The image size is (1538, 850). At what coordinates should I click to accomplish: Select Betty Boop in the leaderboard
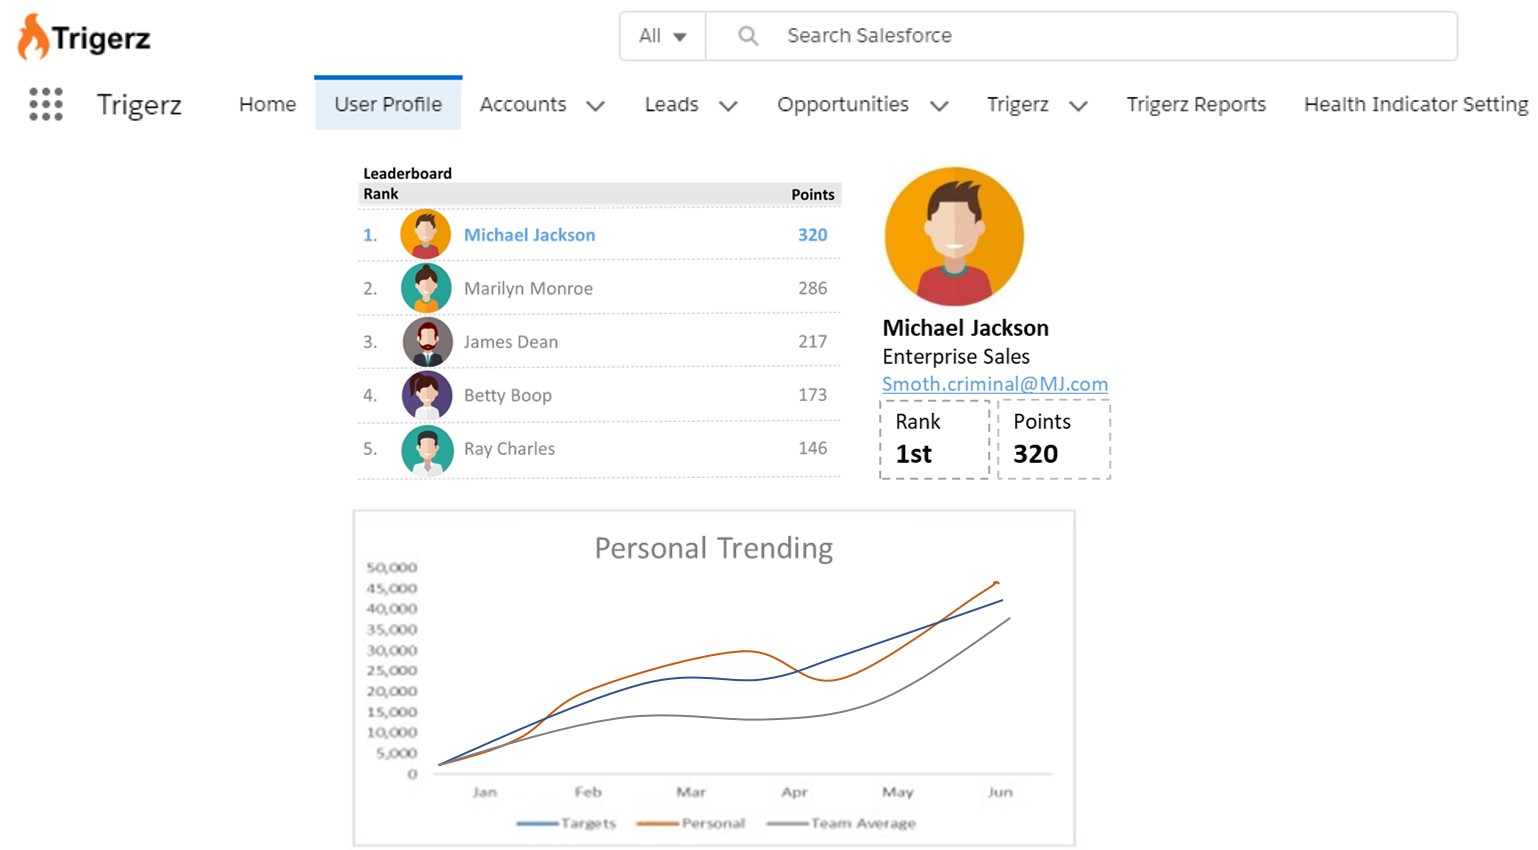coord(507,395)
